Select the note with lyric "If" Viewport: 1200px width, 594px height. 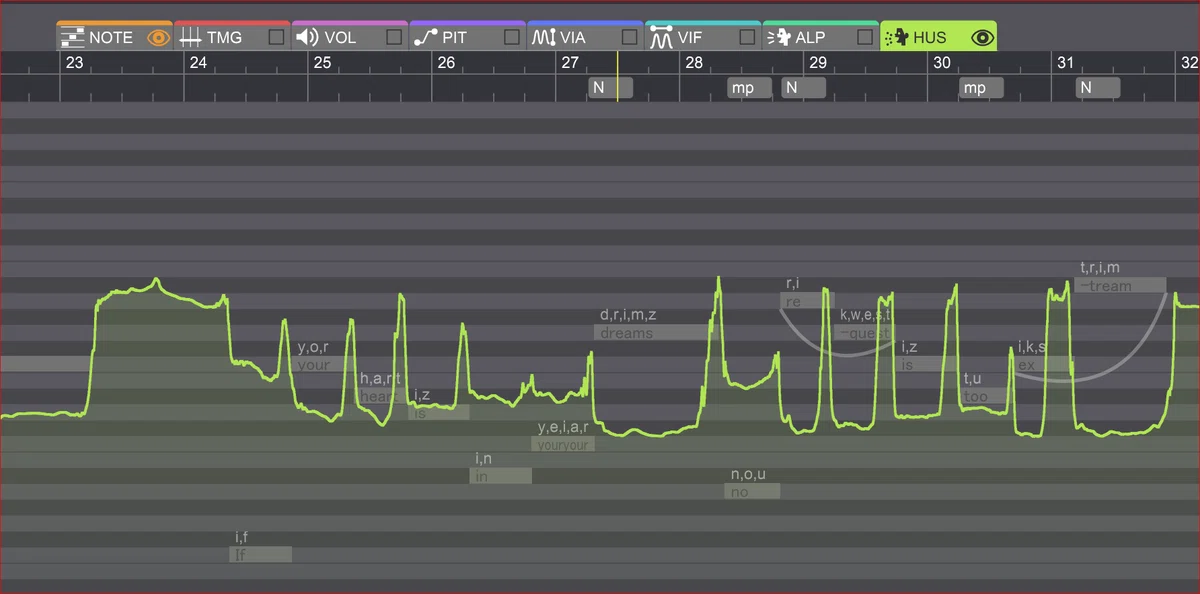(x=261, y=554)
